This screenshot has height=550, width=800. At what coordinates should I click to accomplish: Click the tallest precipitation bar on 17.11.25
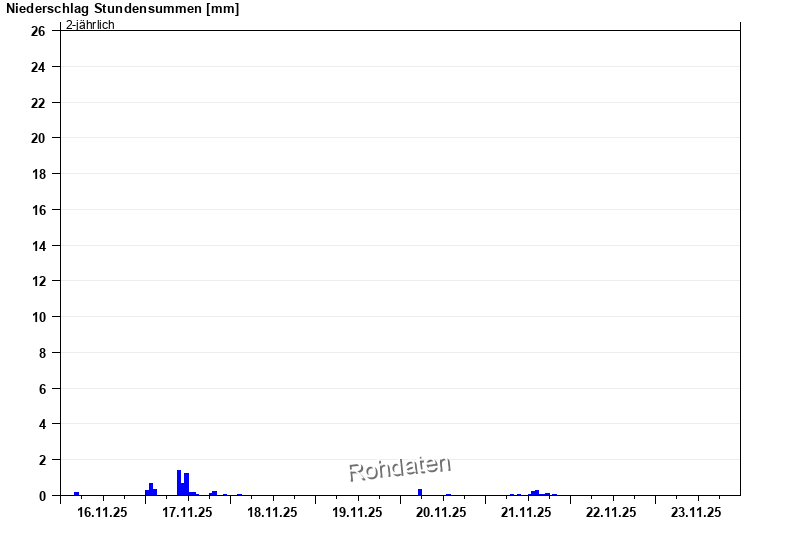[x=179, y=483]
